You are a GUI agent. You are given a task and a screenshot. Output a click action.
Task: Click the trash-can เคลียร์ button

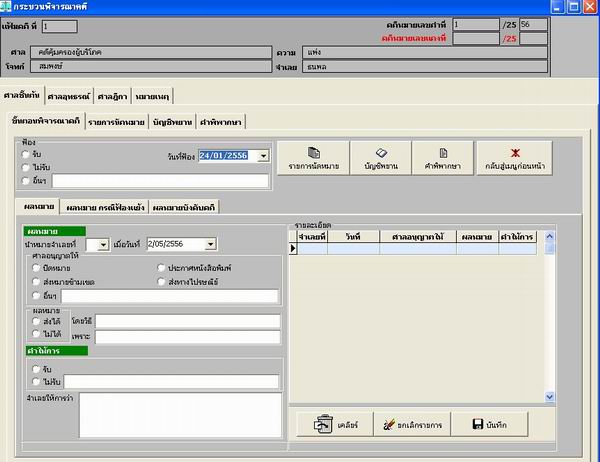pyautogui.click(x=335, y=424)
